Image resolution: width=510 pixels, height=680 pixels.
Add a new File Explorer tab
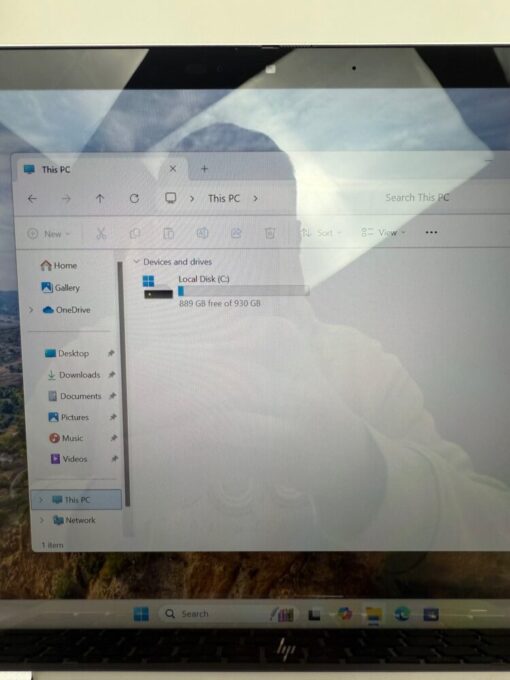pos(204,169)
